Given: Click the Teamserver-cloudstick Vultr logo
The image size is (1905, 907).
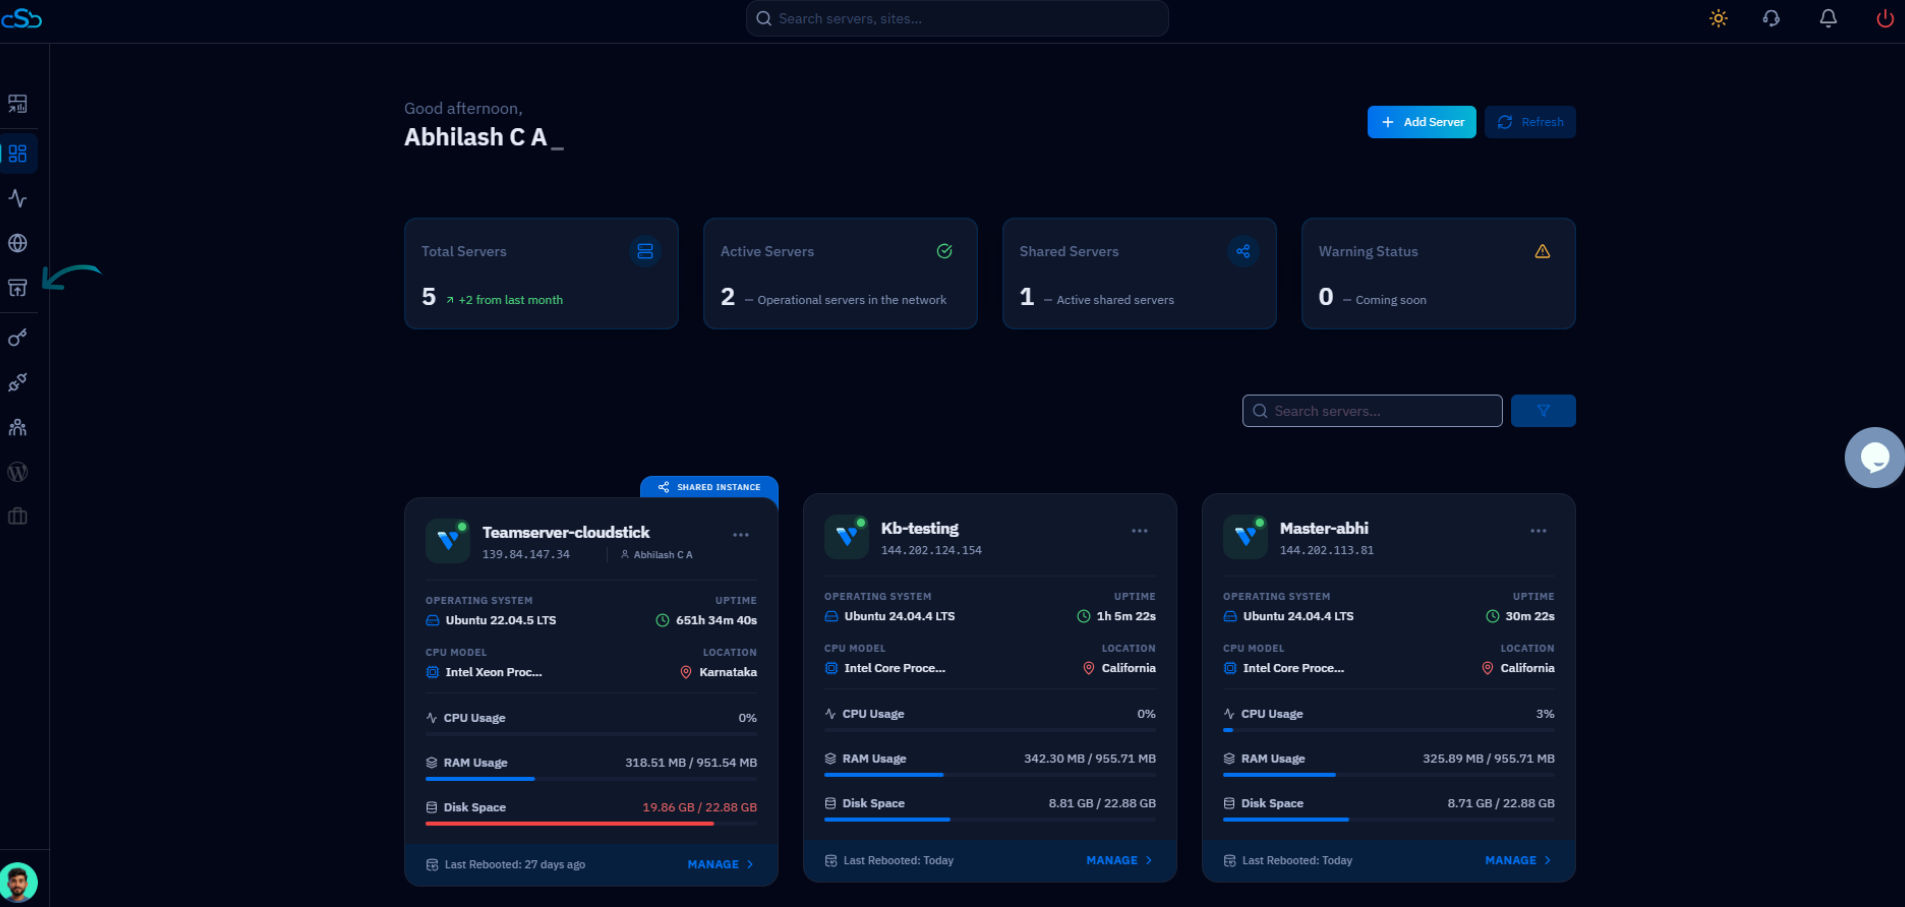Looking at the screenshot, I should 447,540.
